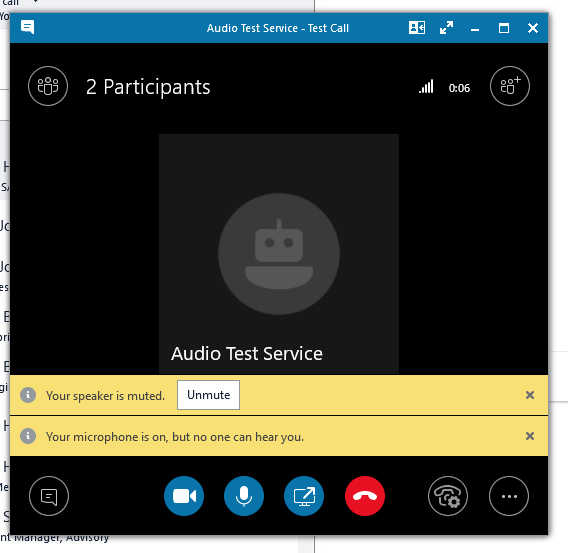Click the microphone warning info icon
This screenshot has width=568, height=553.
(x=28, y=436)
